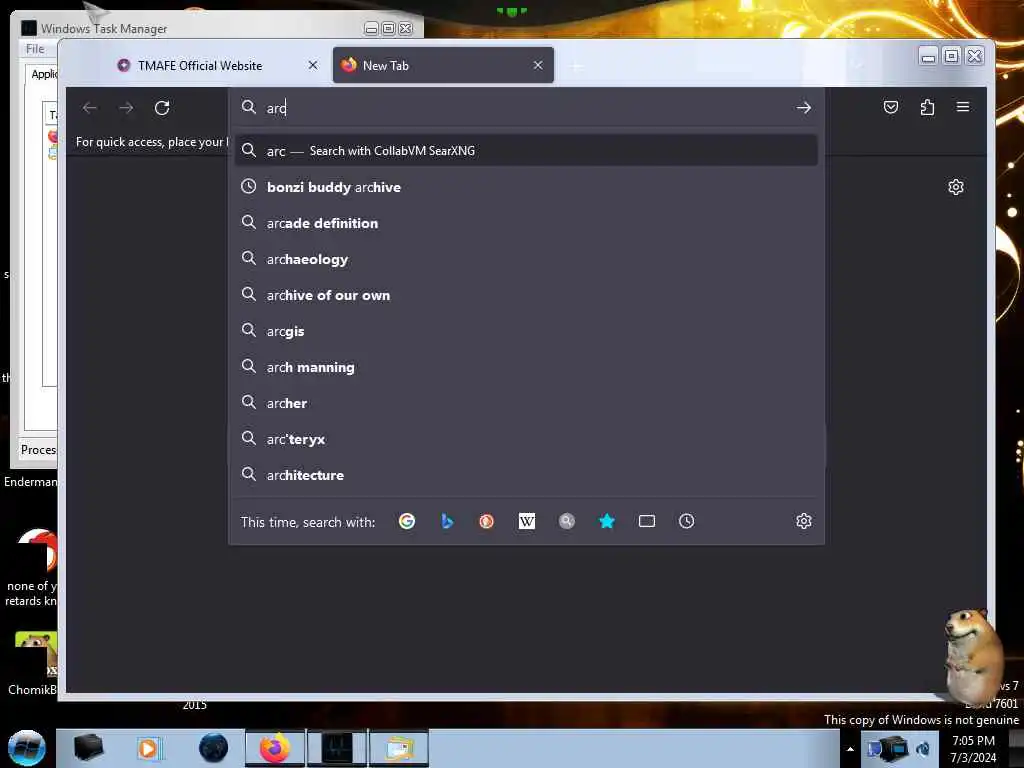Search only in History clock

coord(686,521)
